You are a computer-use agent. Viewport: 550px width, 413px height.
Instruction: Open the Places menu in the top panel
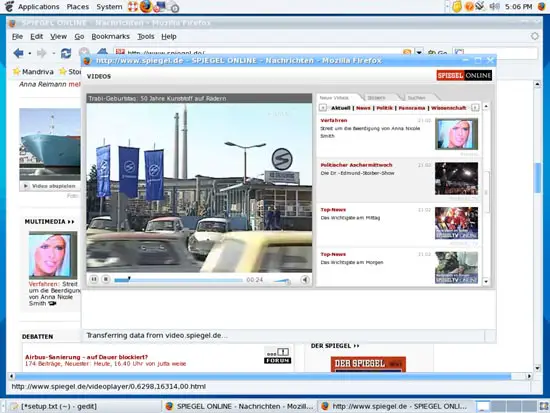pyautogui.click(x=78, y=7)
